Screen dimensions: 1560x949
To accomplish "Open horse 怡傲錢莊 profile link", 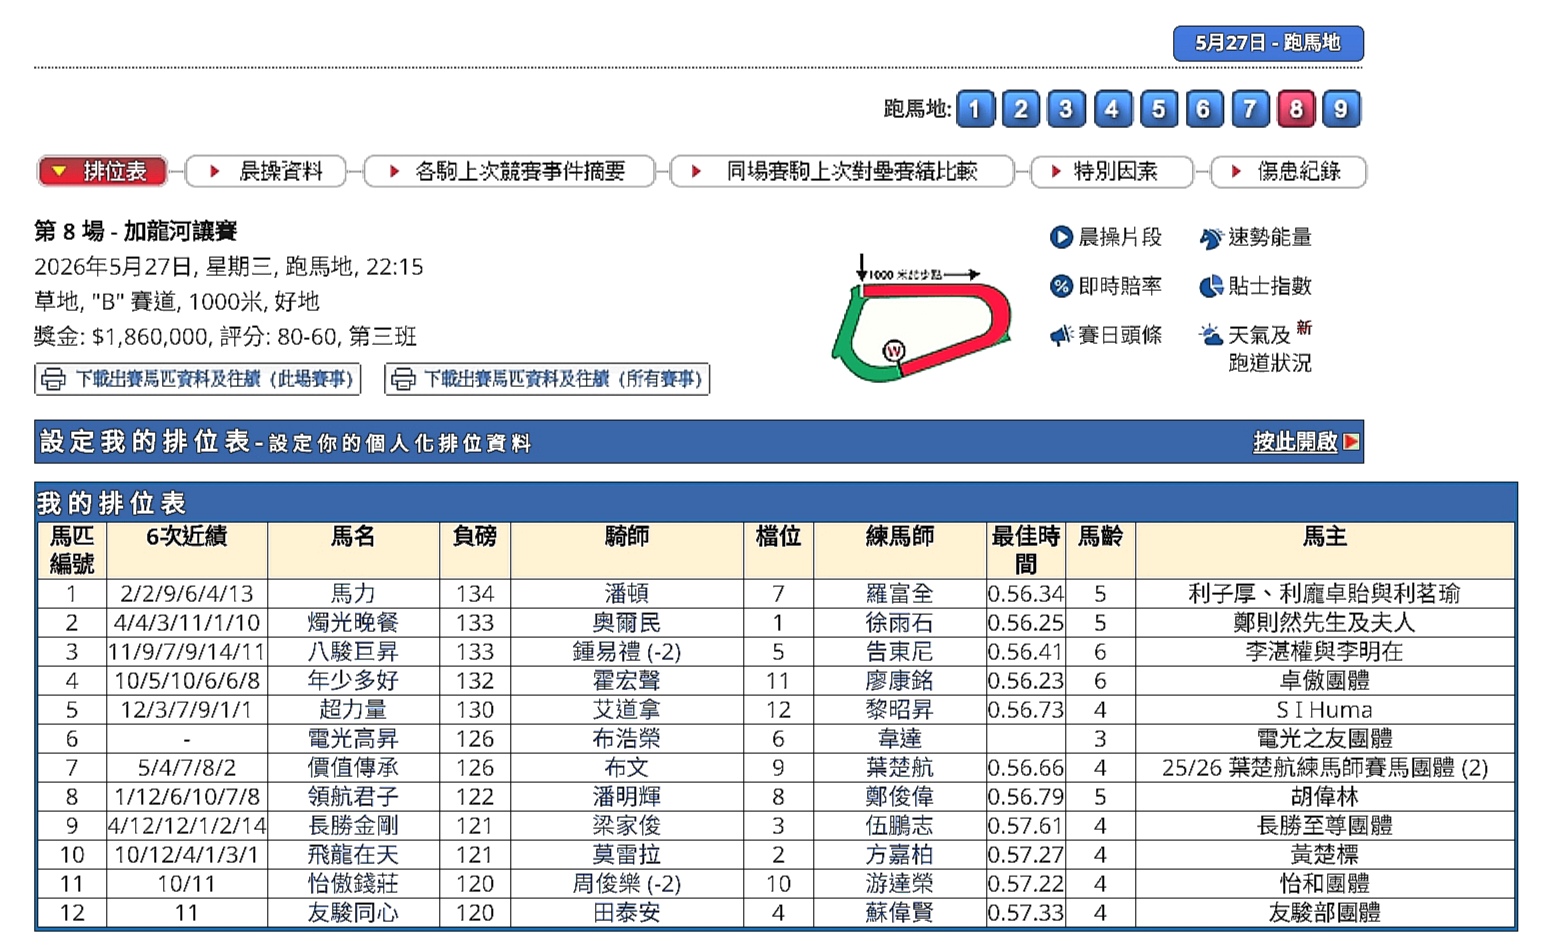I will coord(353,884).
